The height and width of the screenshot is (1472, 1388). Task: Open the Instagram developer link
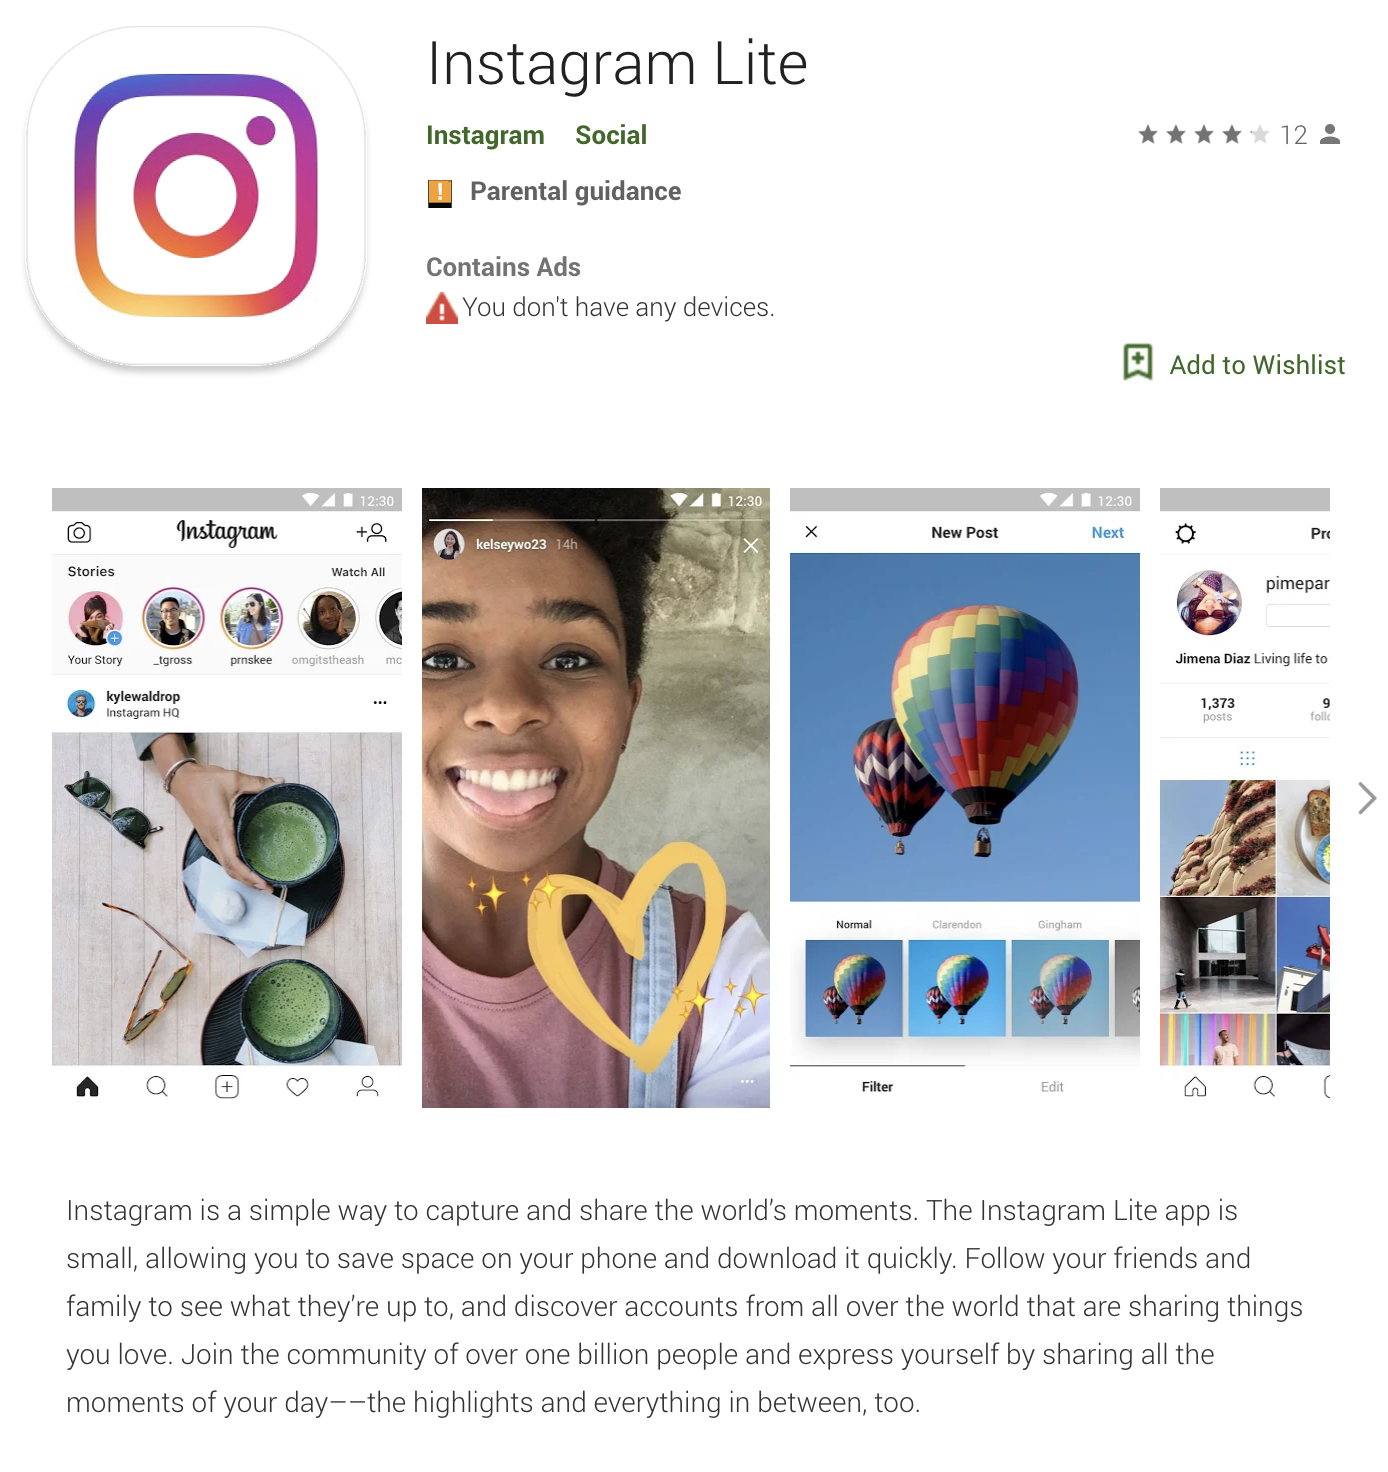[x=485, y=135]
